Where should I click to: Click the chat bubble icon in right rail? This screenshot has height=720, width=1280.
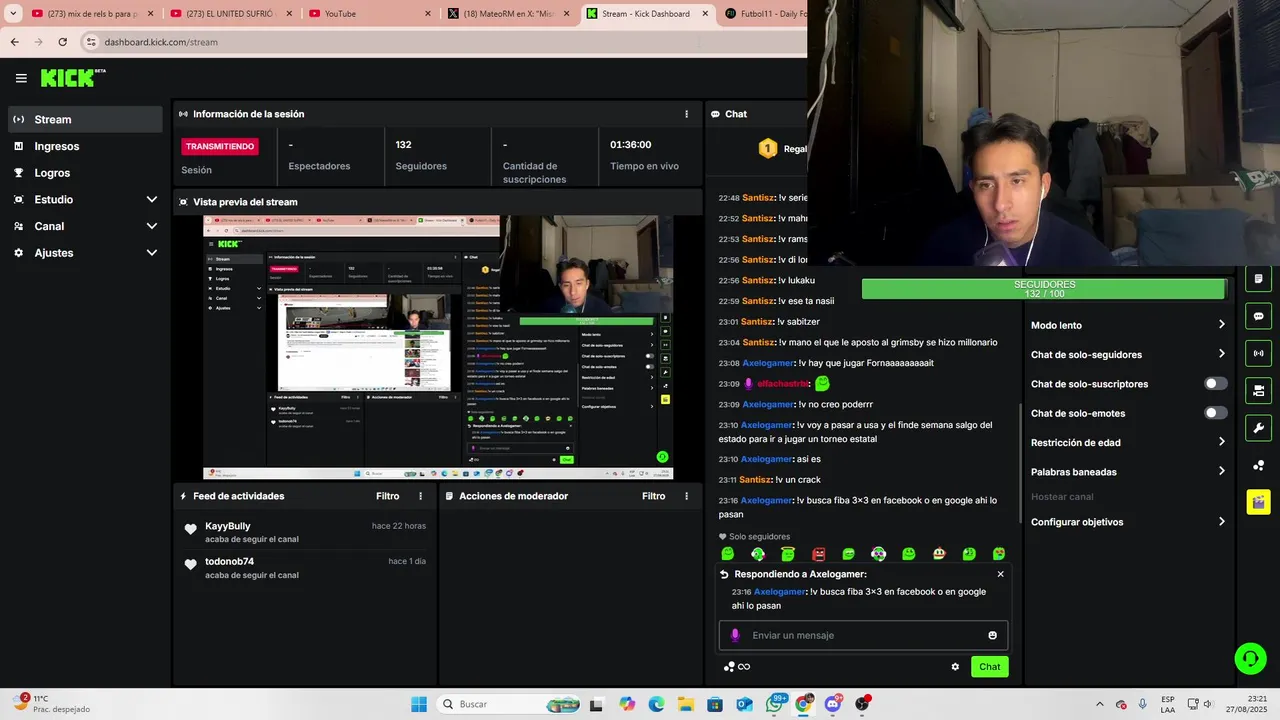1258,316
